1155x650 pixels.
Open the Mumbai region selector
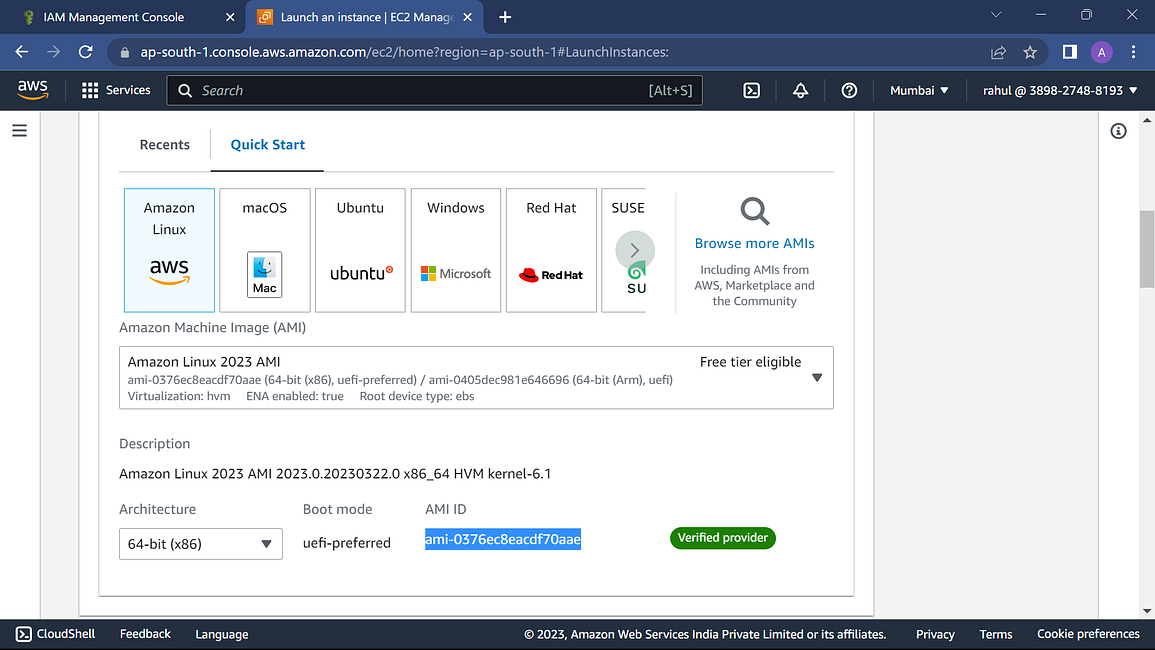point(919,91)
